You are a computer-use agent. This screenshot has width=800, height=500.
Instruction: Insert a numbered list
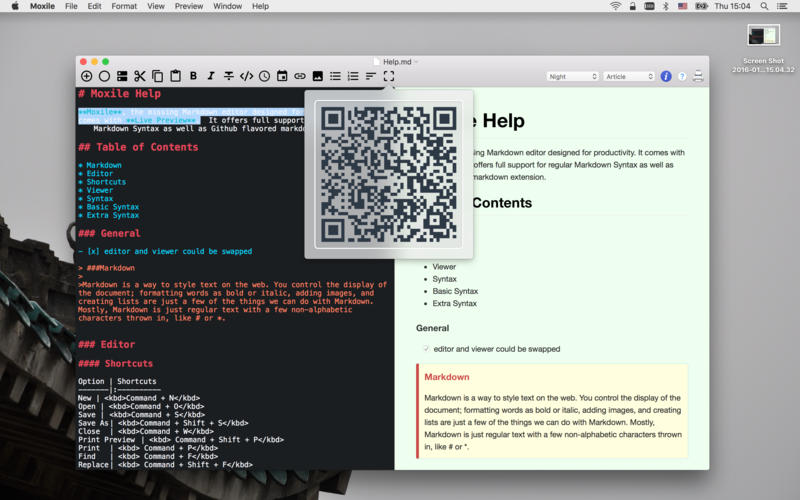pyautogui.click(x=353, y=76)
